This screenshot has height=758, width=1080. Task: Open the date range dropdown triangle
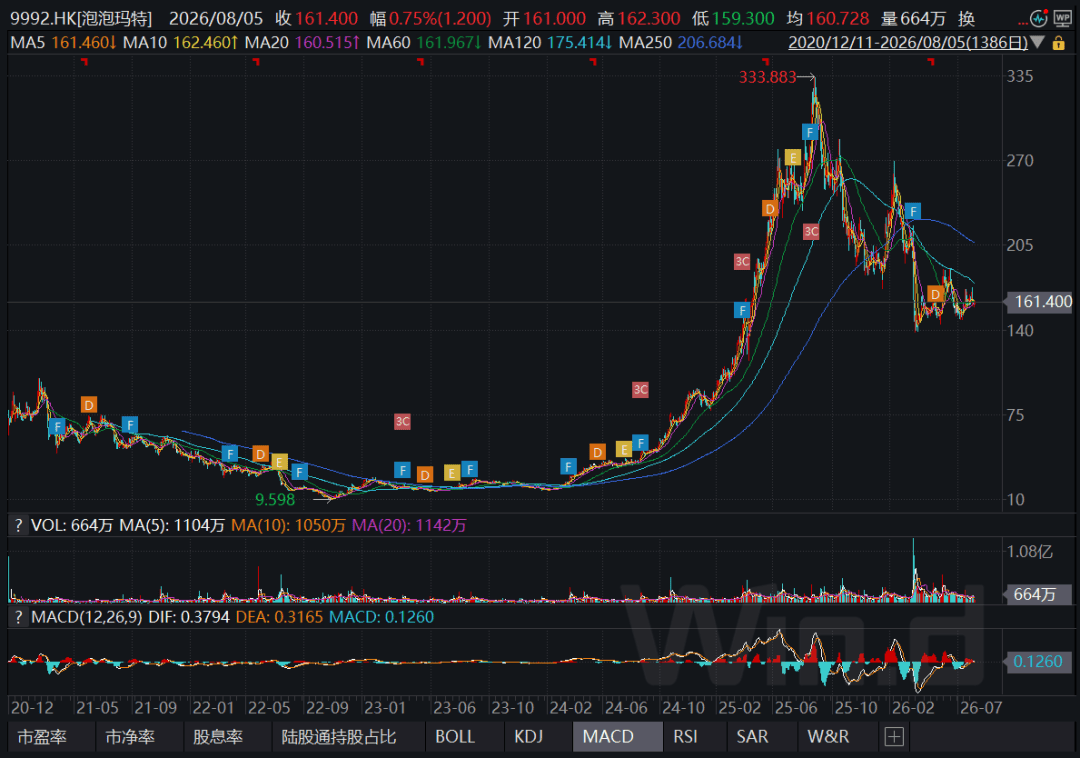click(x=1037, y=43)
